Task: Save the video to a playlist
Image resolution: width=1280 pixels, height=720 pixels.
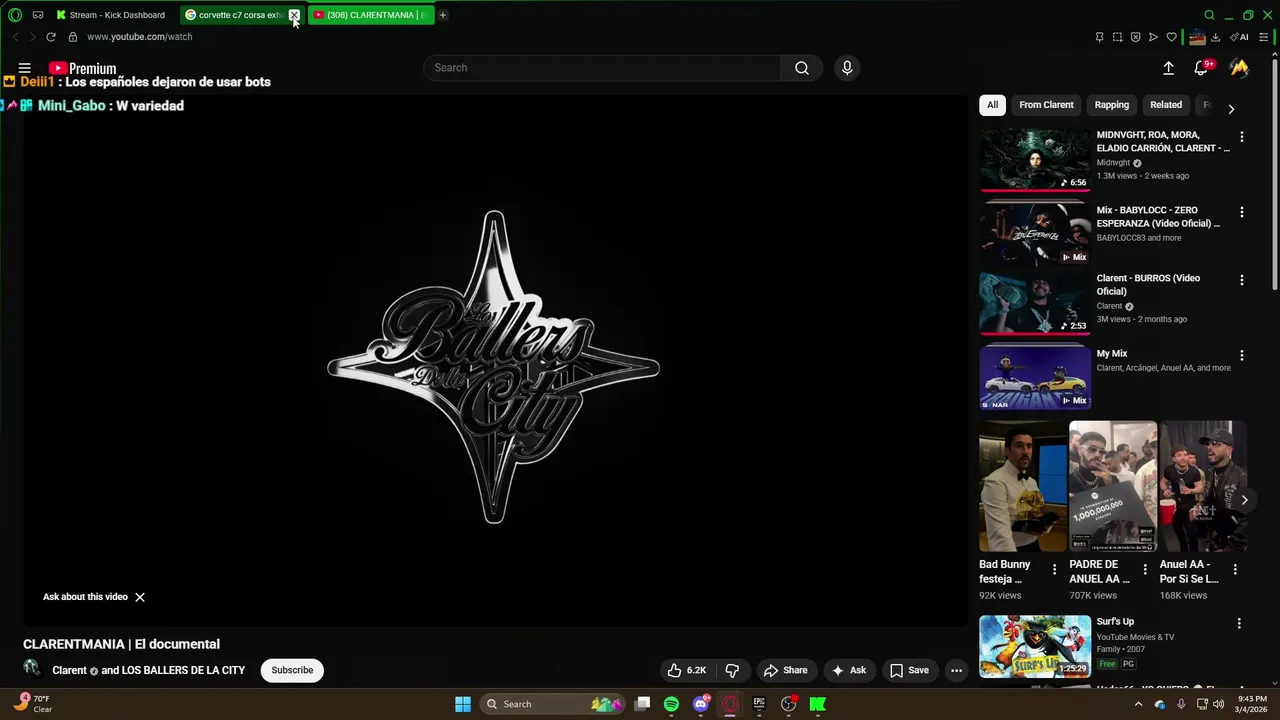Action: tap(909, 670)
